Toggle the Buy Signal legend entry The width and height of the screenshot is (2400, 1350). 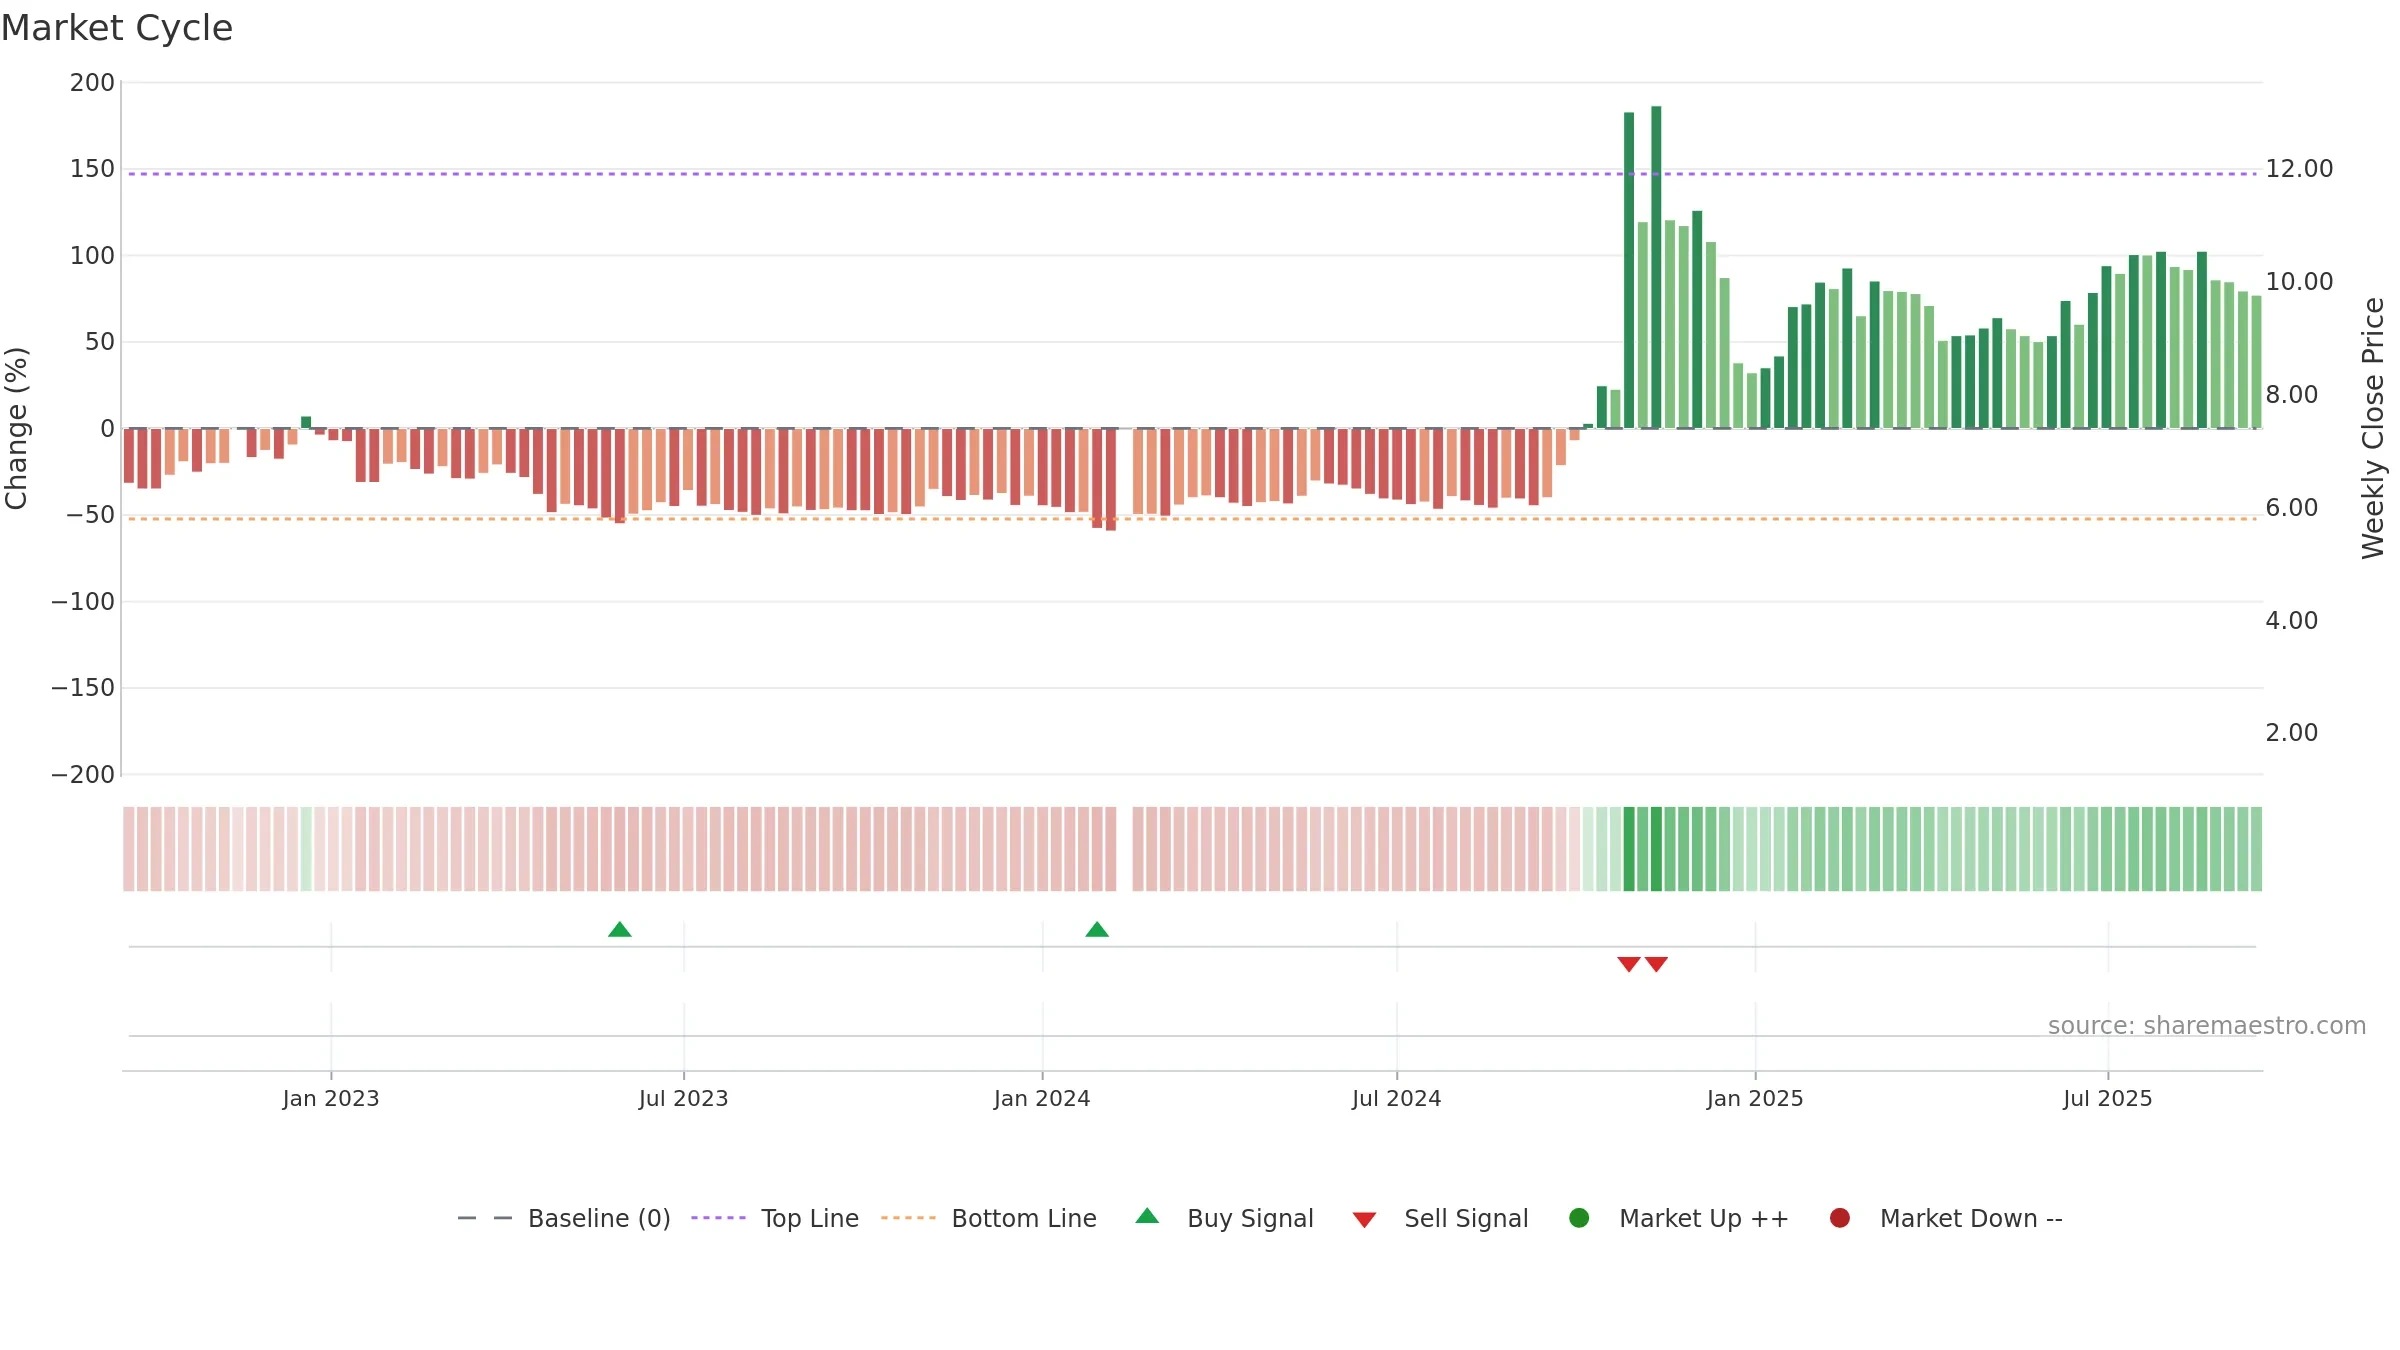[1224, 1218]
